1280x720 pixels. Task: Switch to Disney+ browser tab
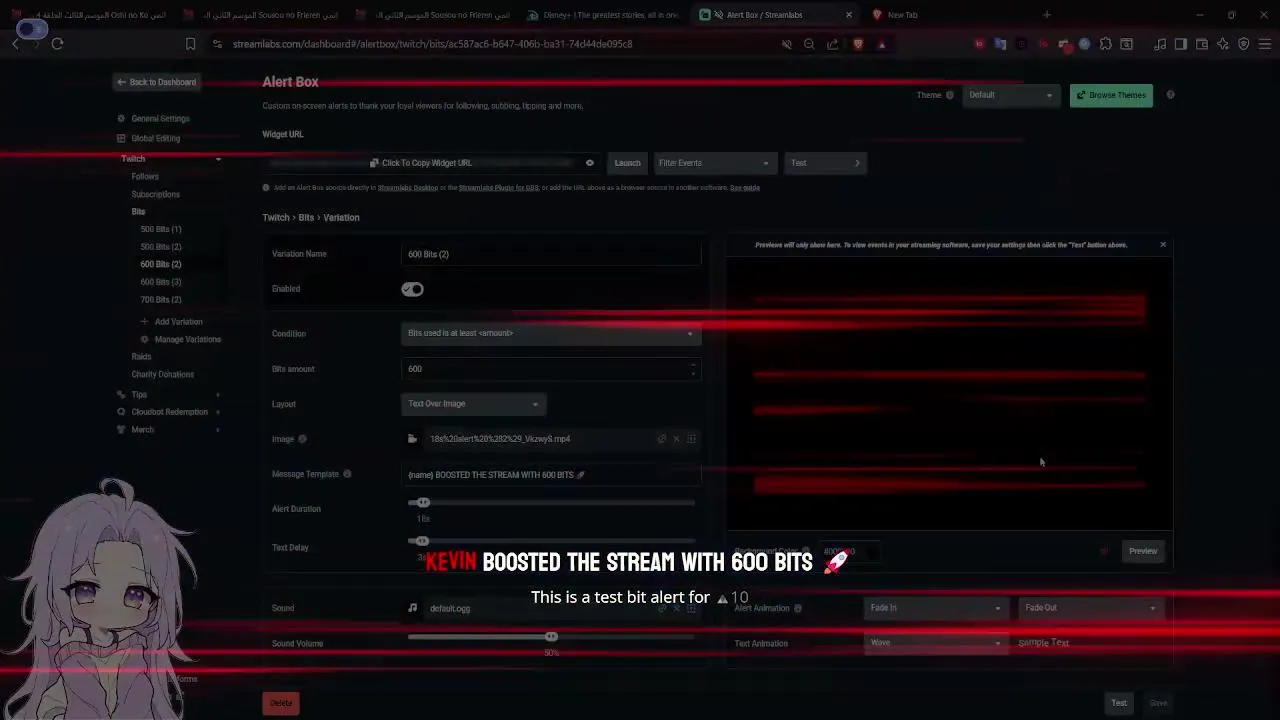click(x=603, y=15)
